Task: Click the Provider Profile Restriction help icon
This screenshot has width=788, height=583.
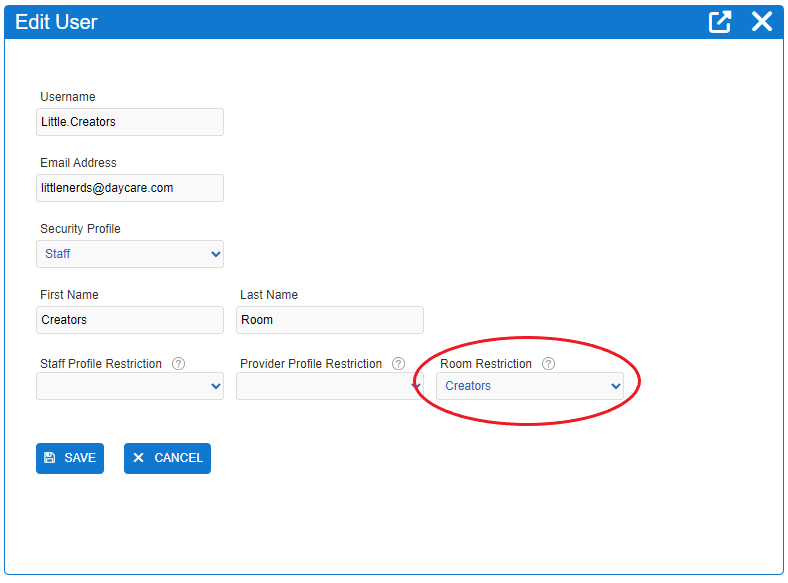Action: [399, 363]
